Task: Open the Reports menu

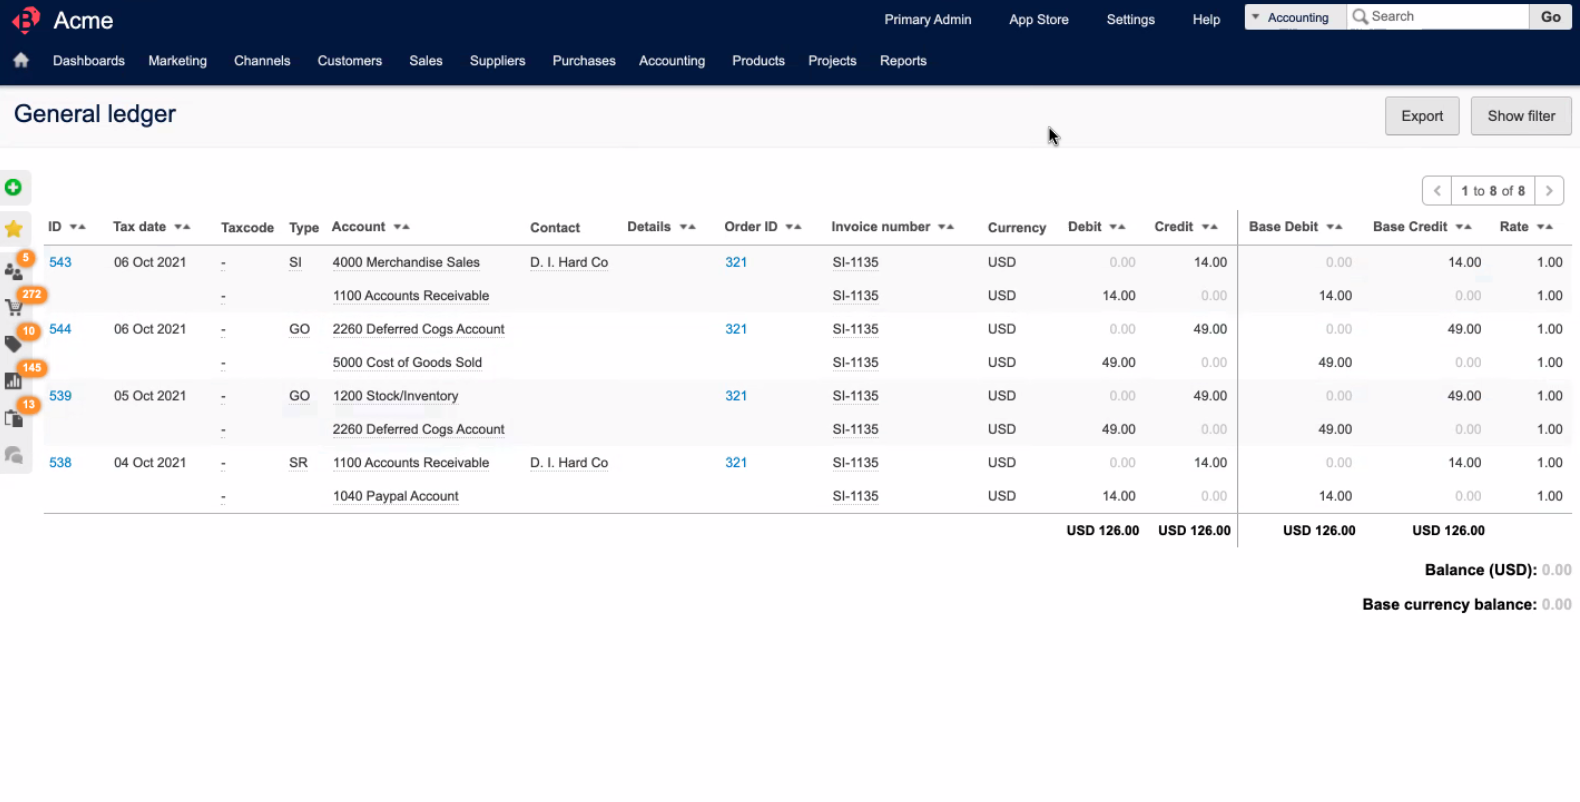Action: (902, 61)
